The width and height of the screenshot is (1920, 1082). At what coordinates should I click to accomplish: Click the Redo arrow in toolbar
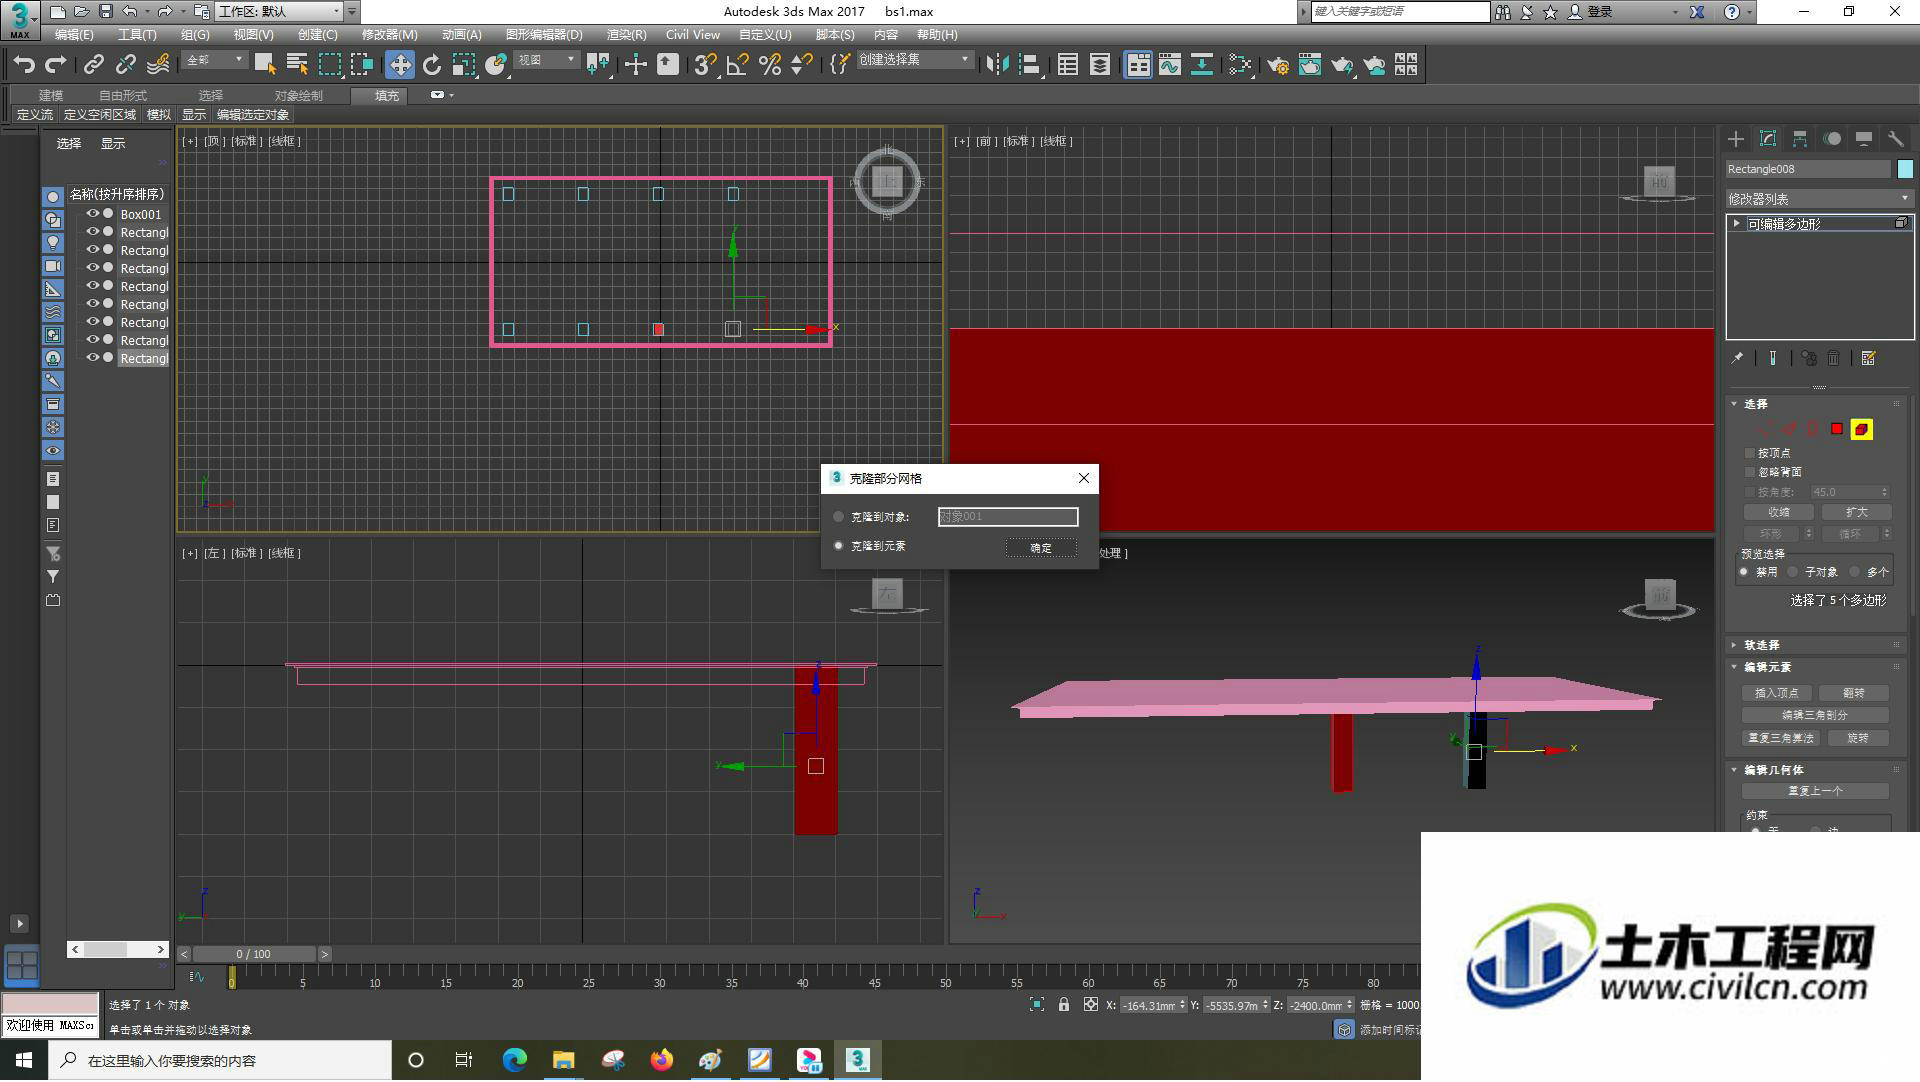(x=57, y=65)
